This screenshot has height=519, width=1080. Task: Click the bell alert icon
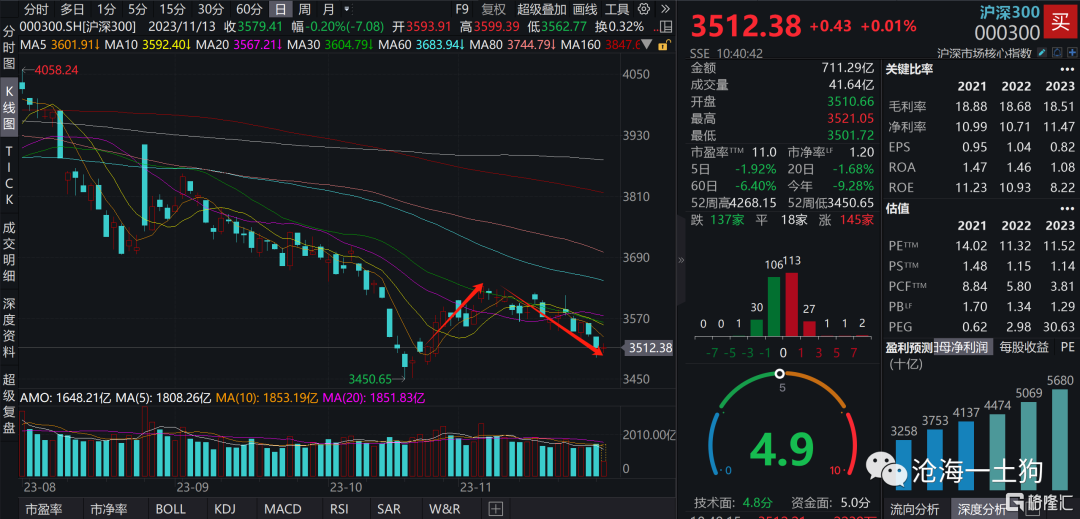[1057, 53]
